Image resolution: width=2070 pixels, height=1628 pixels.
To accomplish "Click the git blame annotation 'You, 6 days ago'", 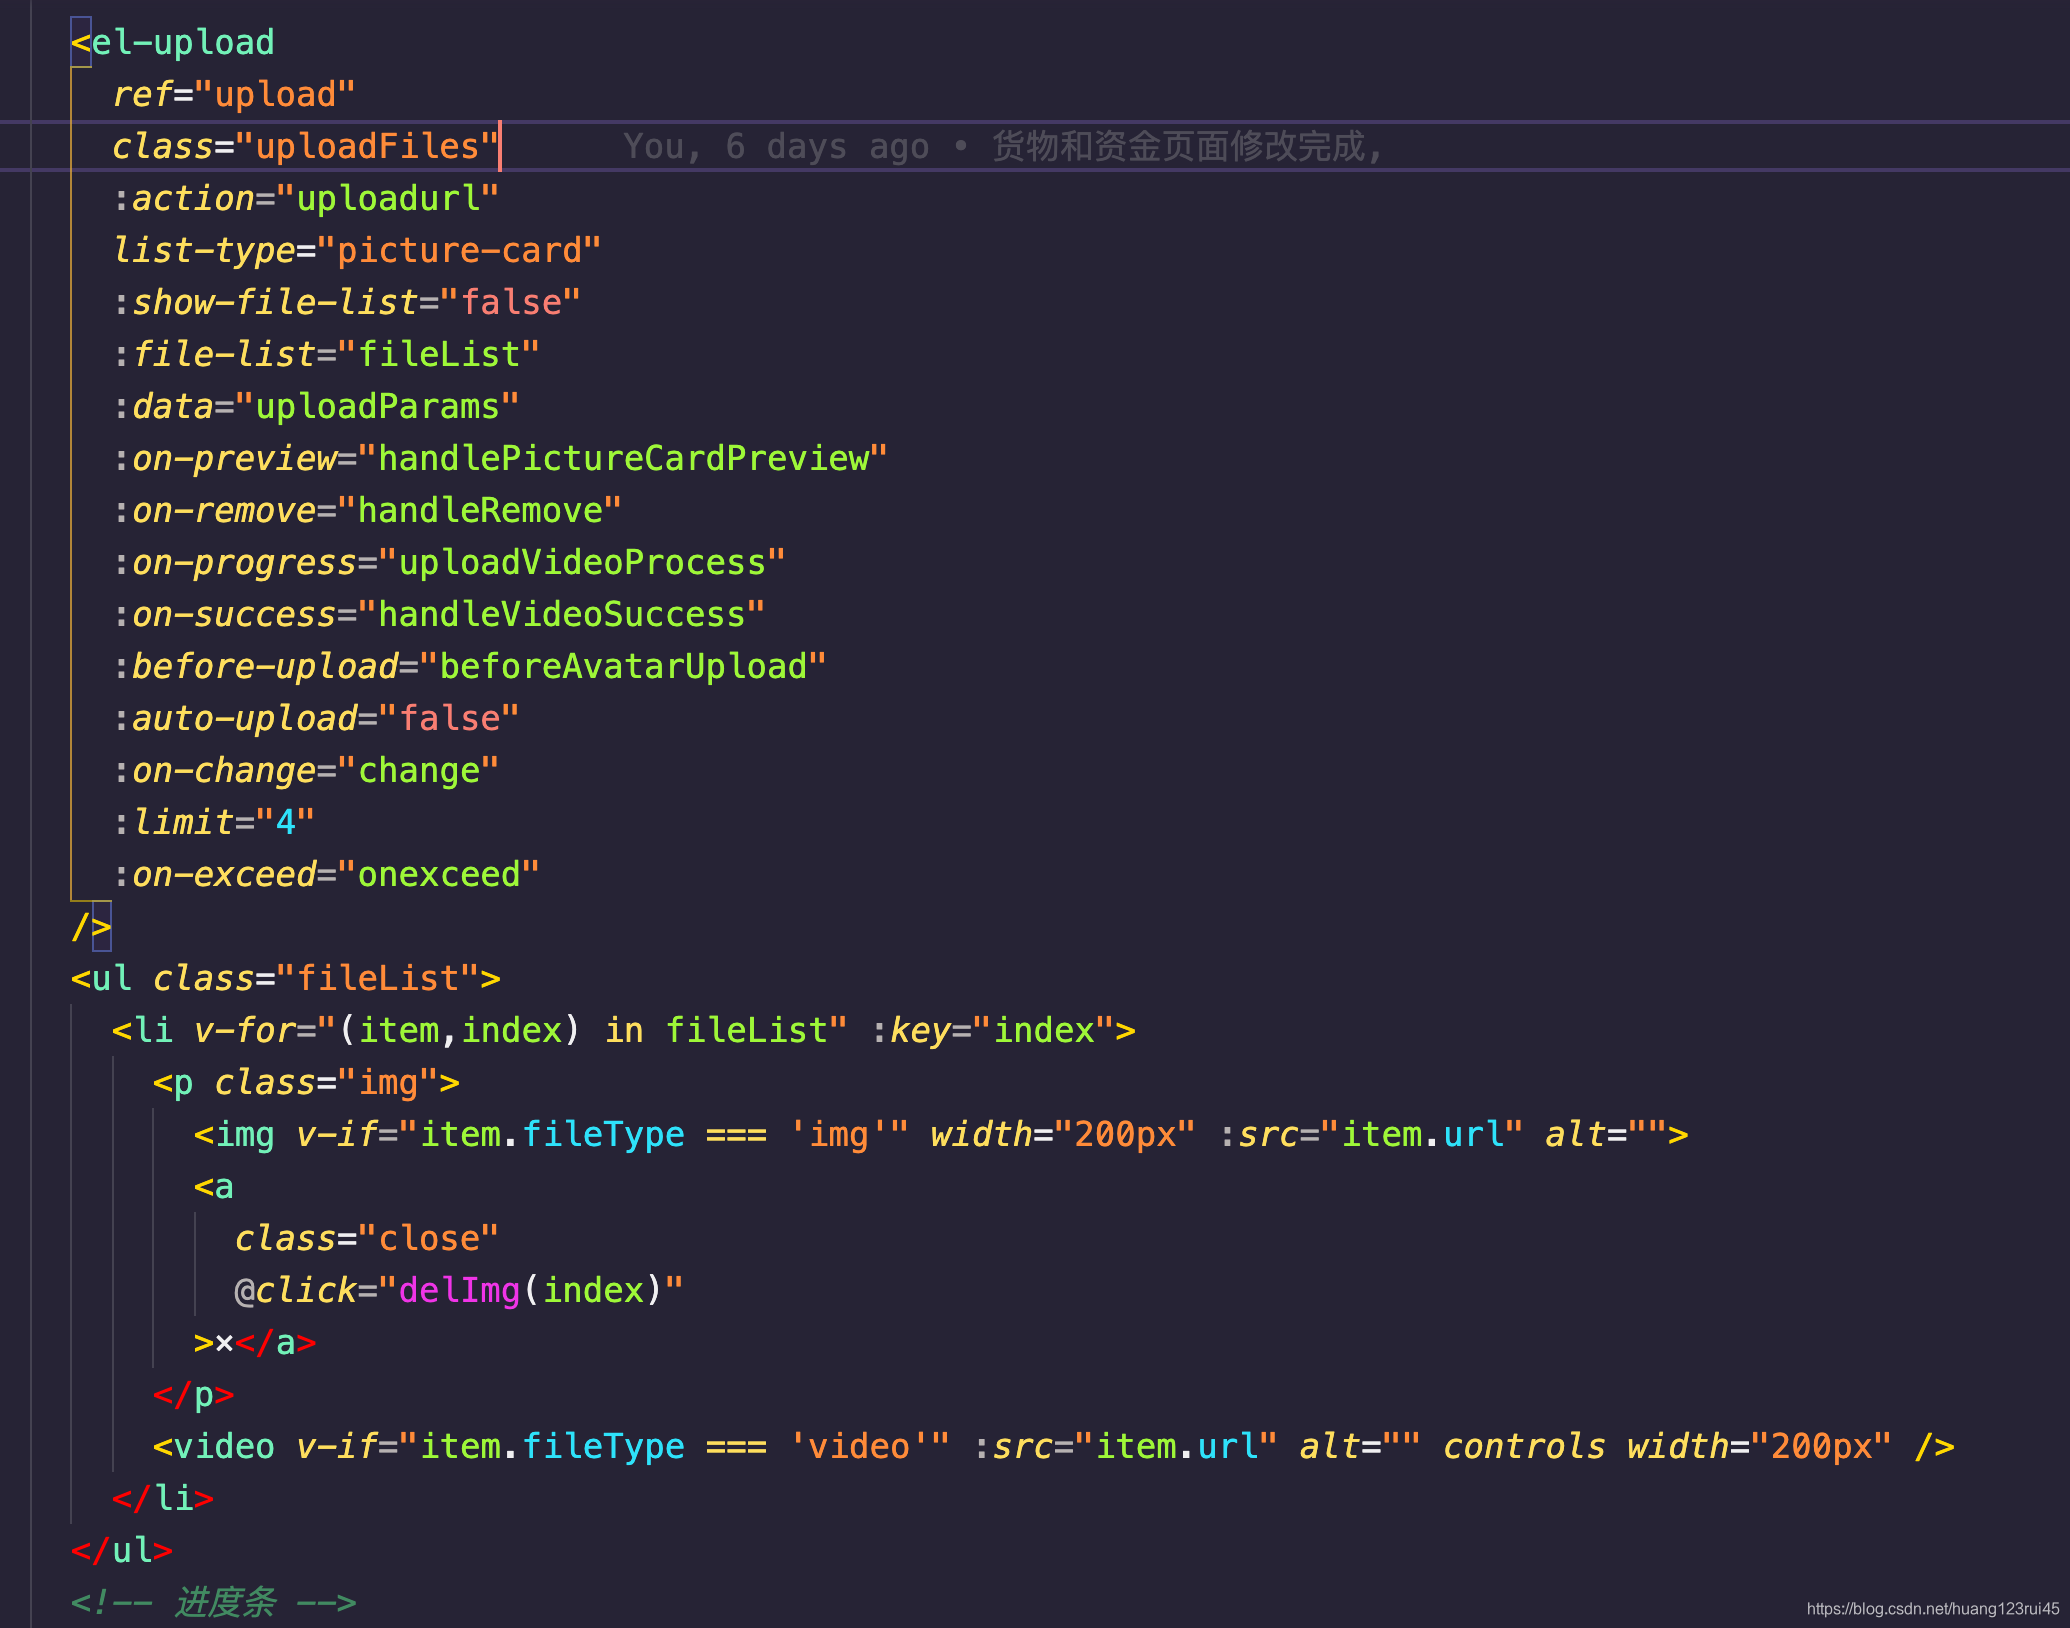I will point(775,147).
